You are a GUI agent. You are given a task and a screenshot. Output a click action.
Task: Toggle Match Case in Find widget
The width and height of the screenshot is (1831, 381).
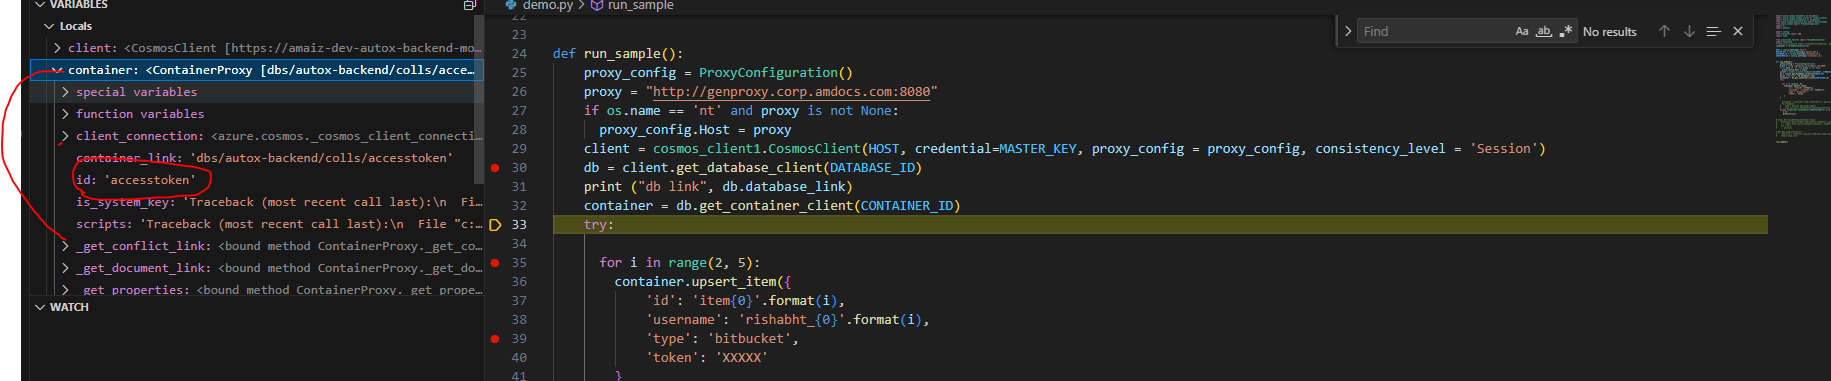1522,31
